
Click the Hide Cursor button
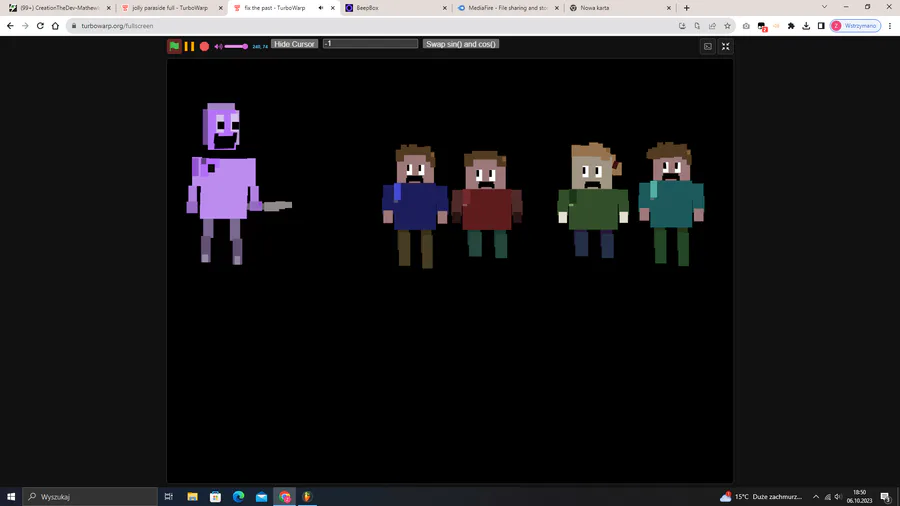tap(294, 44)
